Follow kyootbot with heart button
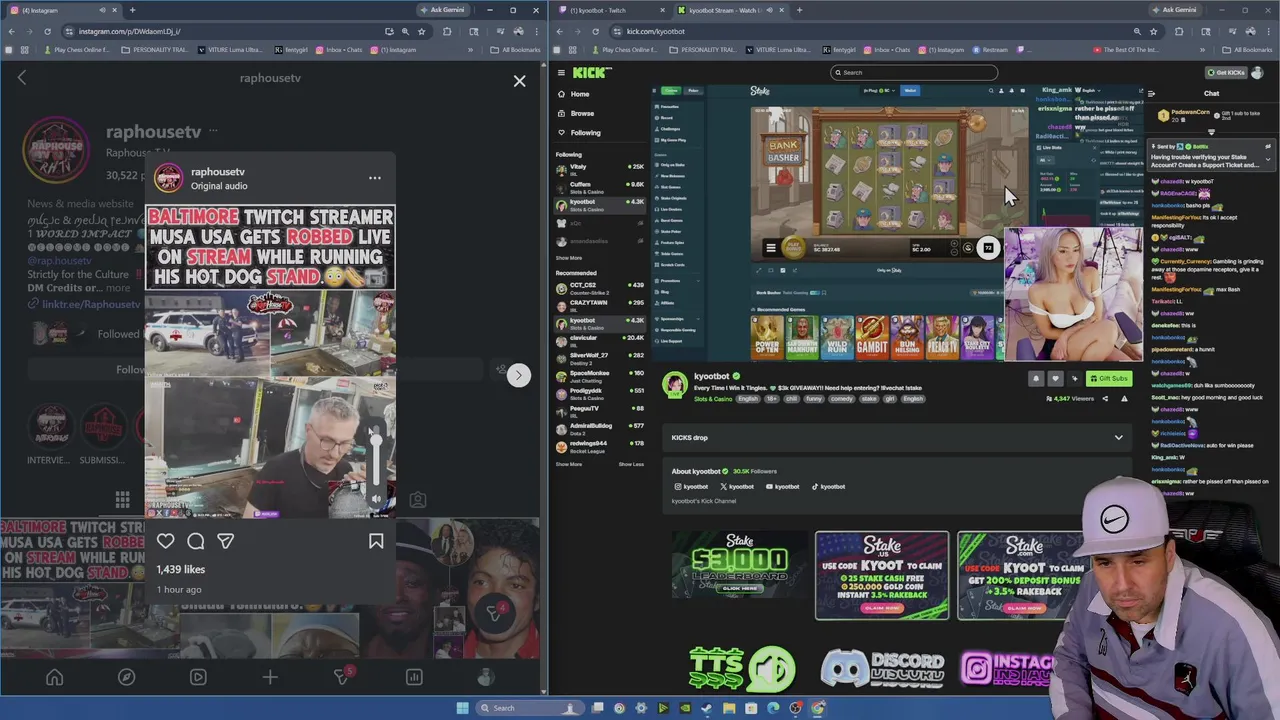This screenshot has width=1280, height=720. pos(1055,378)
